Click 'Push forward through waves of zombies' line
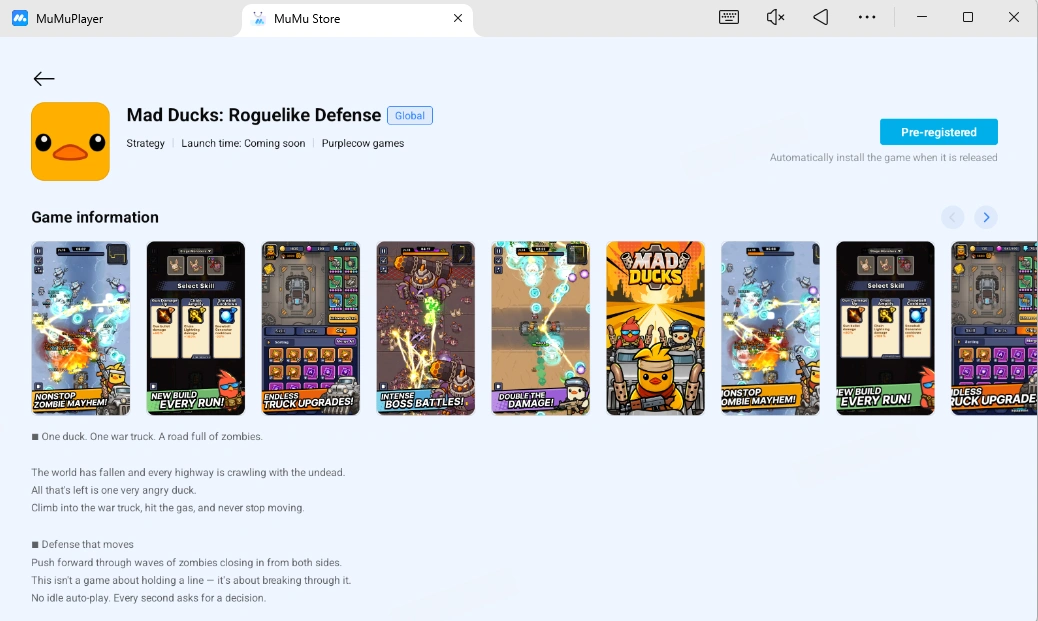Viewport: 1038px width, 621px height. [187, 562]
